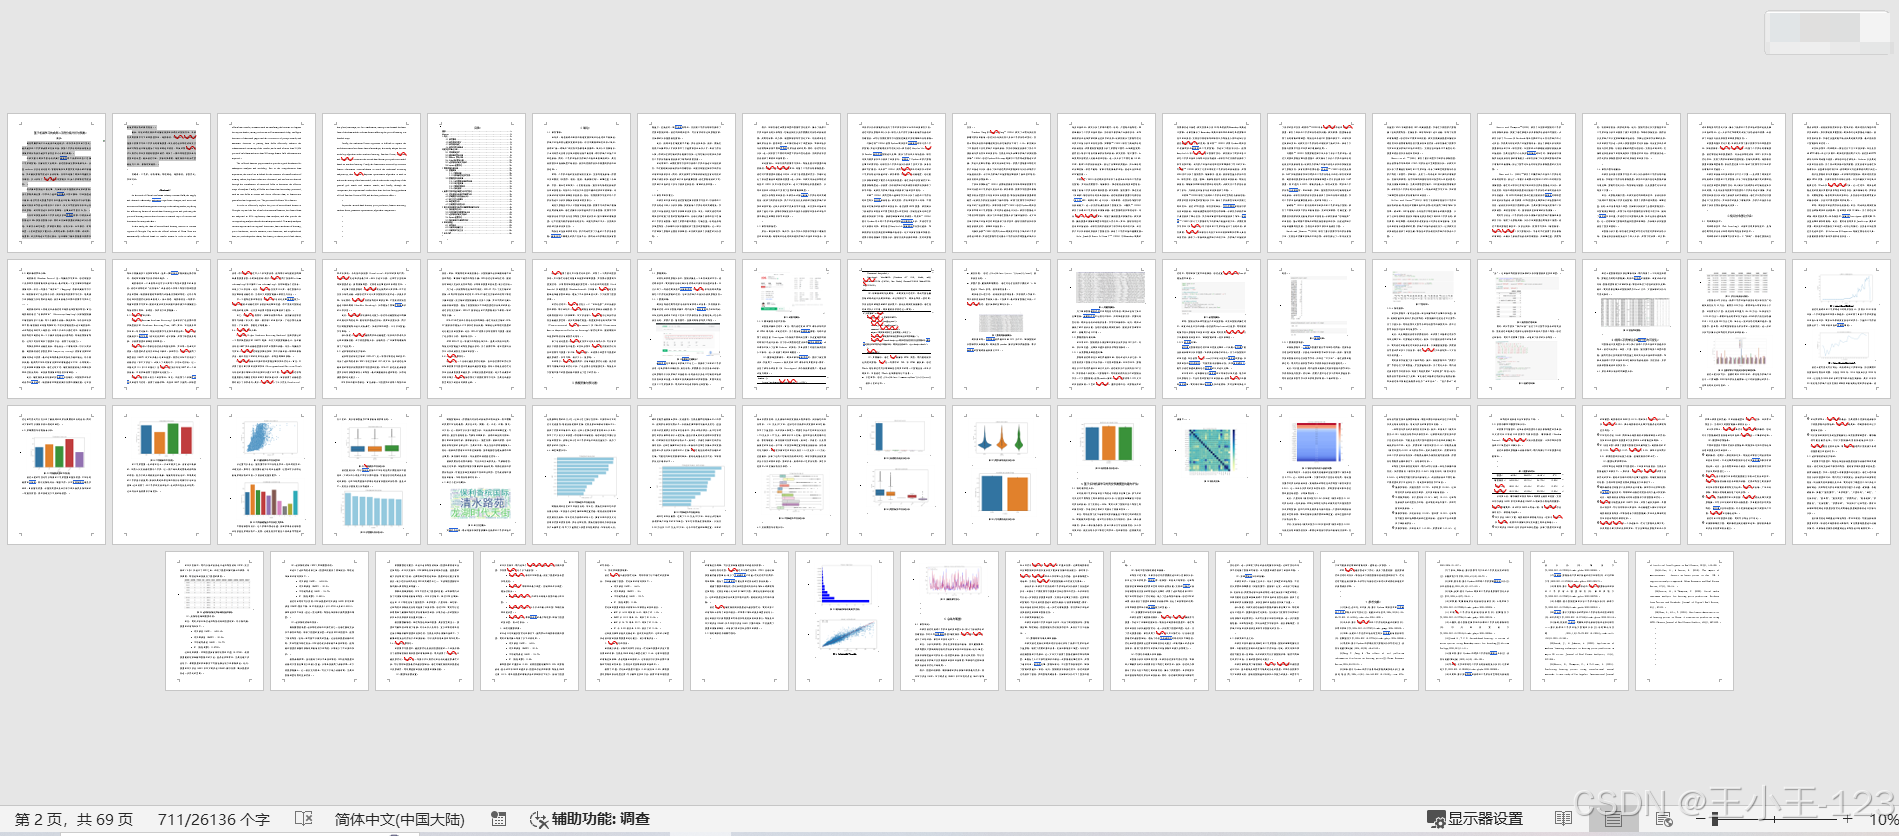Select the first page thumbnail with title

tap(56, 182)
